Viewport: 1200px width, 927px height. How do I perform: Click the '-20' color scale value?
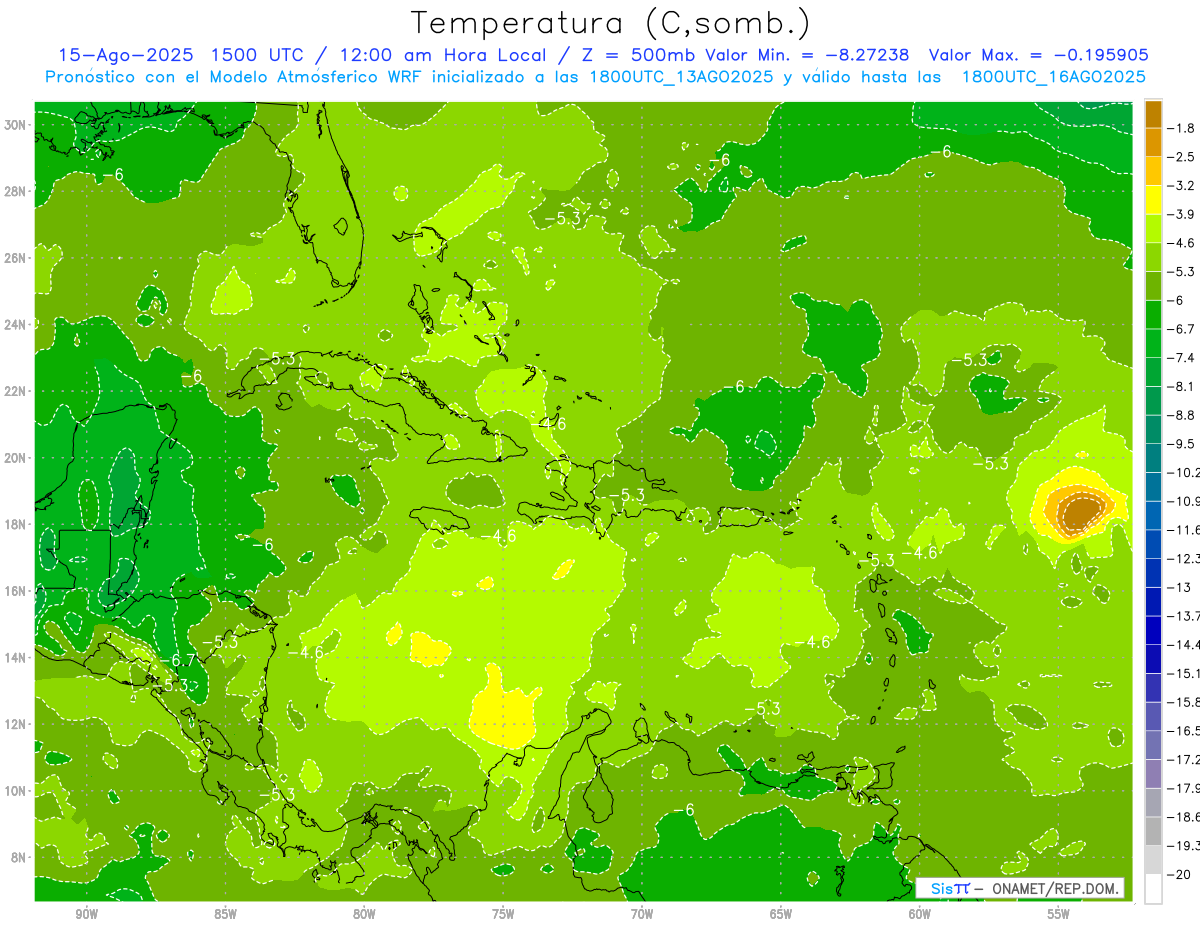[1179, 875]
